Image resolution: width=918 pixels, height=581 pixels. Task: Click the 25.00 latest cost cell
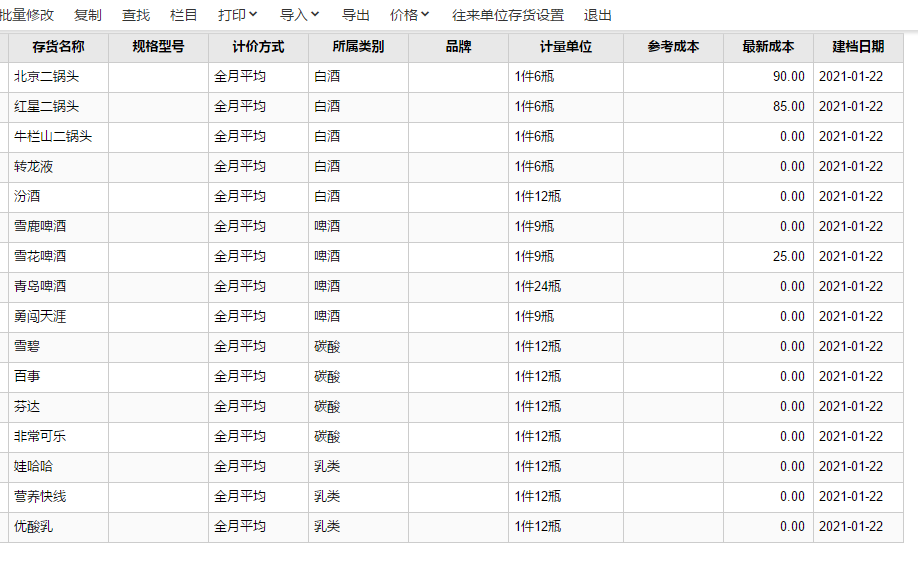tap(768, 257)
